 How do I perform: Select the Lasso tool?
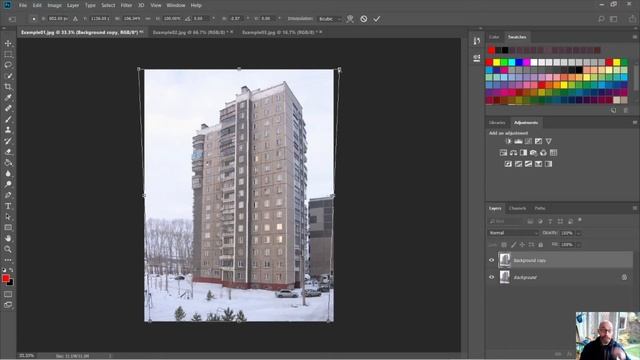[8, 65]
